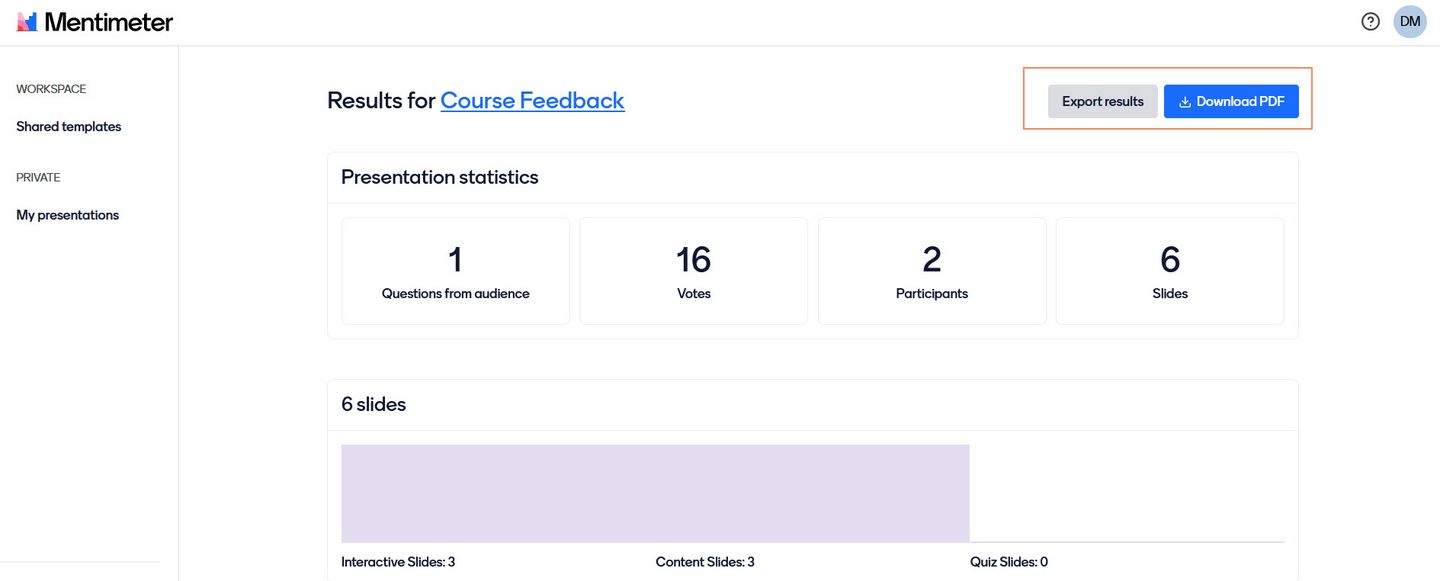
Task: Open the DM user avatar menu
Action: point(1410,21)
